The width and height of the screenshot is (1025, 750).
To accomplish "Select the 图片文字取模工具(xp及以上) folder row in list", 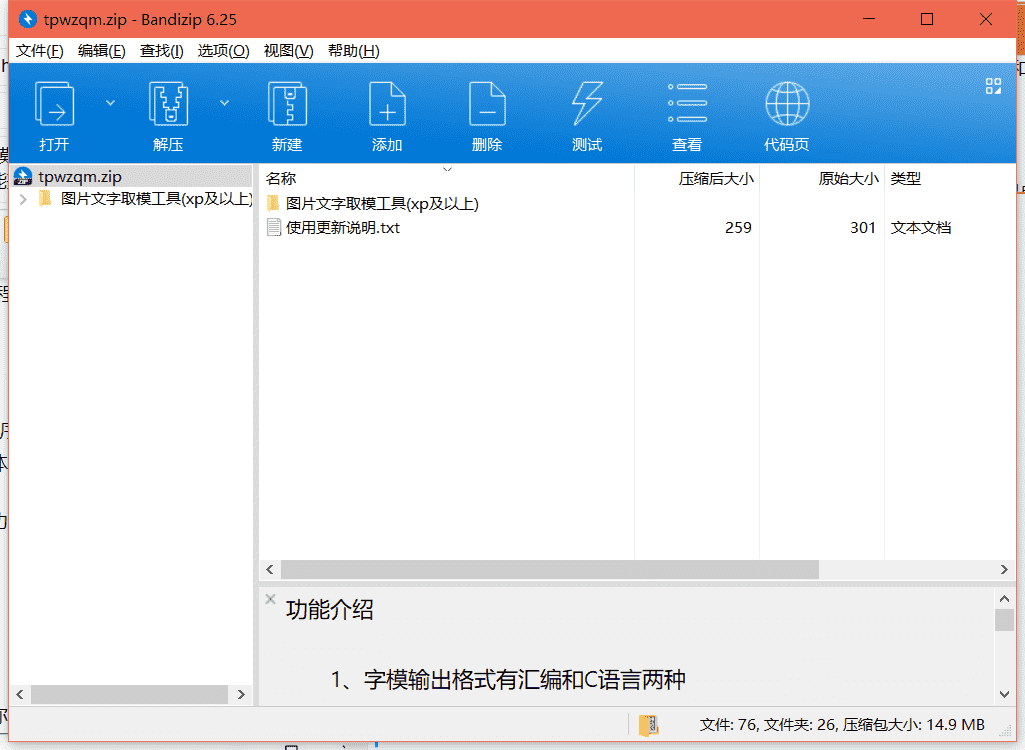I will (382, 203).
